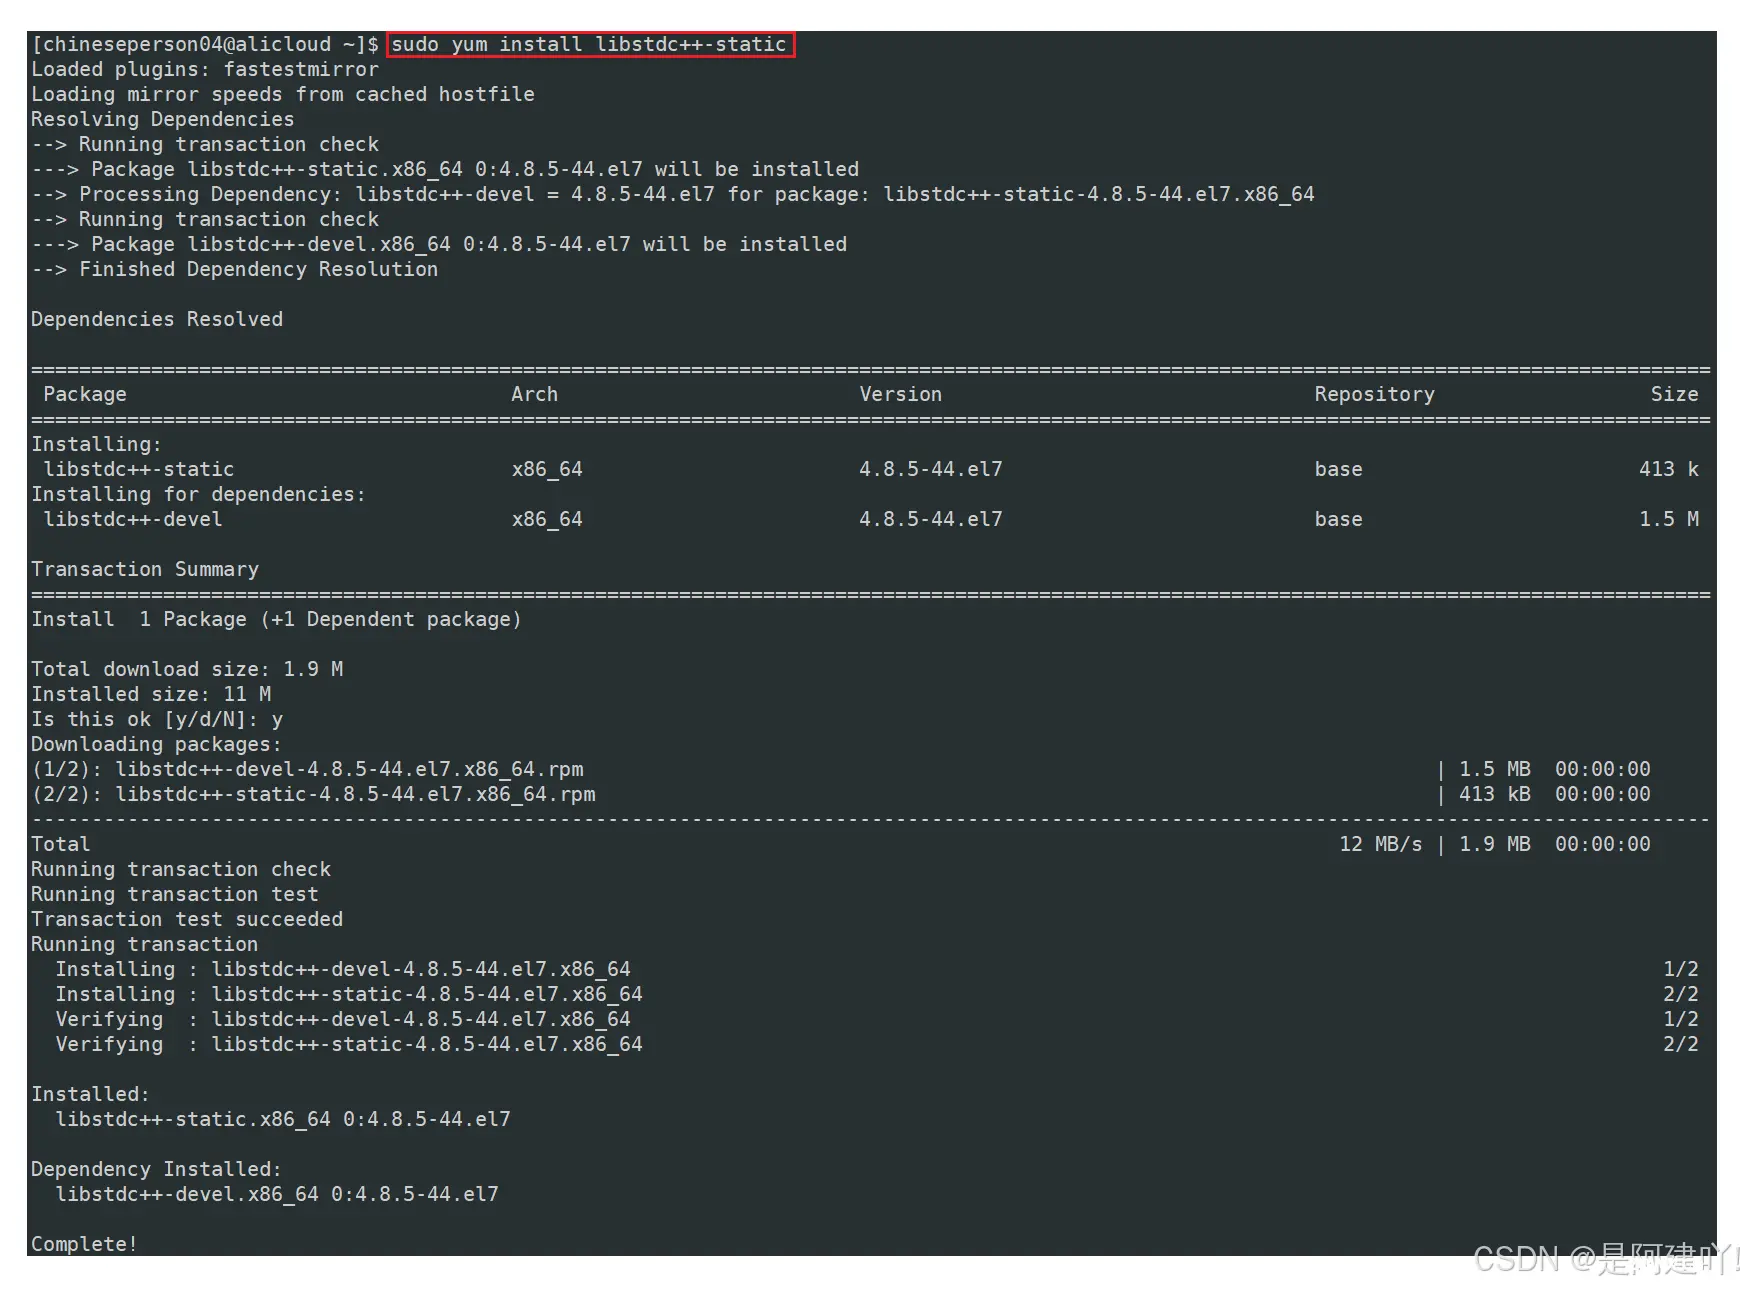Click the '413 k' size value
The height and width of the screenshot is (1289, 1746).
pos(1669,469)
